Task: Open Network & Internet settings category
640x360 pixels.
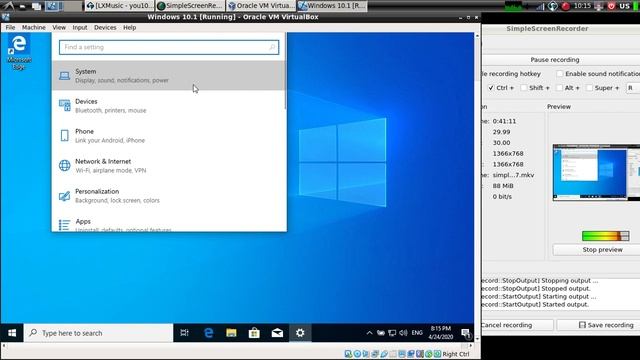Action: [168, 166]
